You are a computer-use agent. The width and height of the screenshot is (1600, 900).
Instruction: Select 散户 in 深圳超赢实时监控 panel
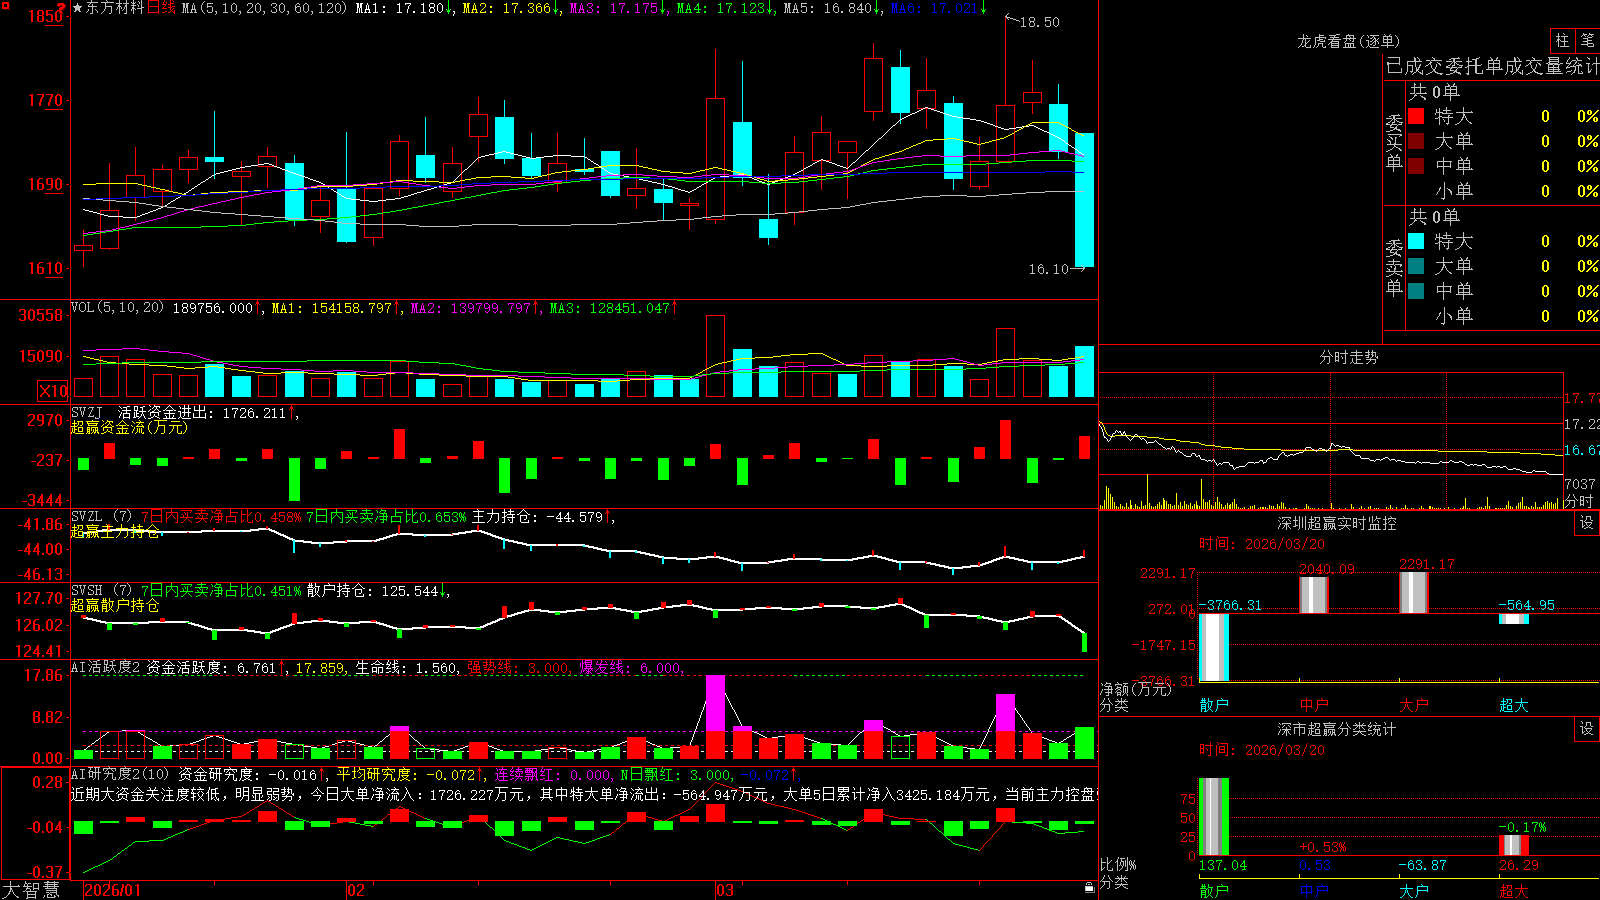click(1214, 705)
